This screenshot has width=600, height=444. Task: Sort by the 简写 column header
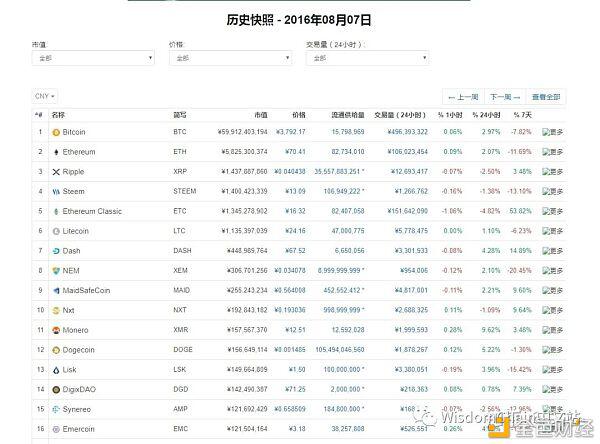pyautogui.click(x=180, y=115)
